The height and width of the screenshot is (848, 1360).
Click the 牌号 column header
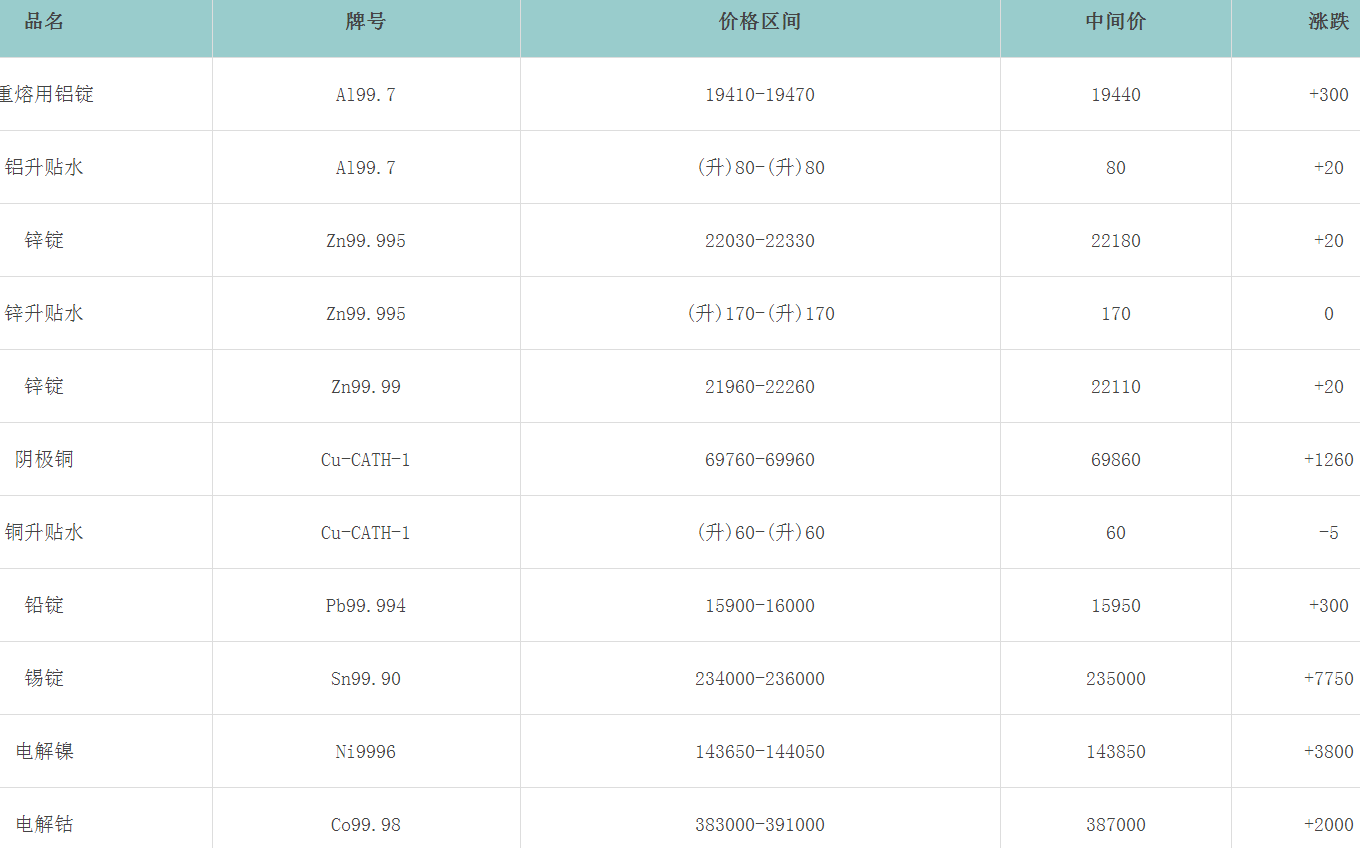point(366,22)
